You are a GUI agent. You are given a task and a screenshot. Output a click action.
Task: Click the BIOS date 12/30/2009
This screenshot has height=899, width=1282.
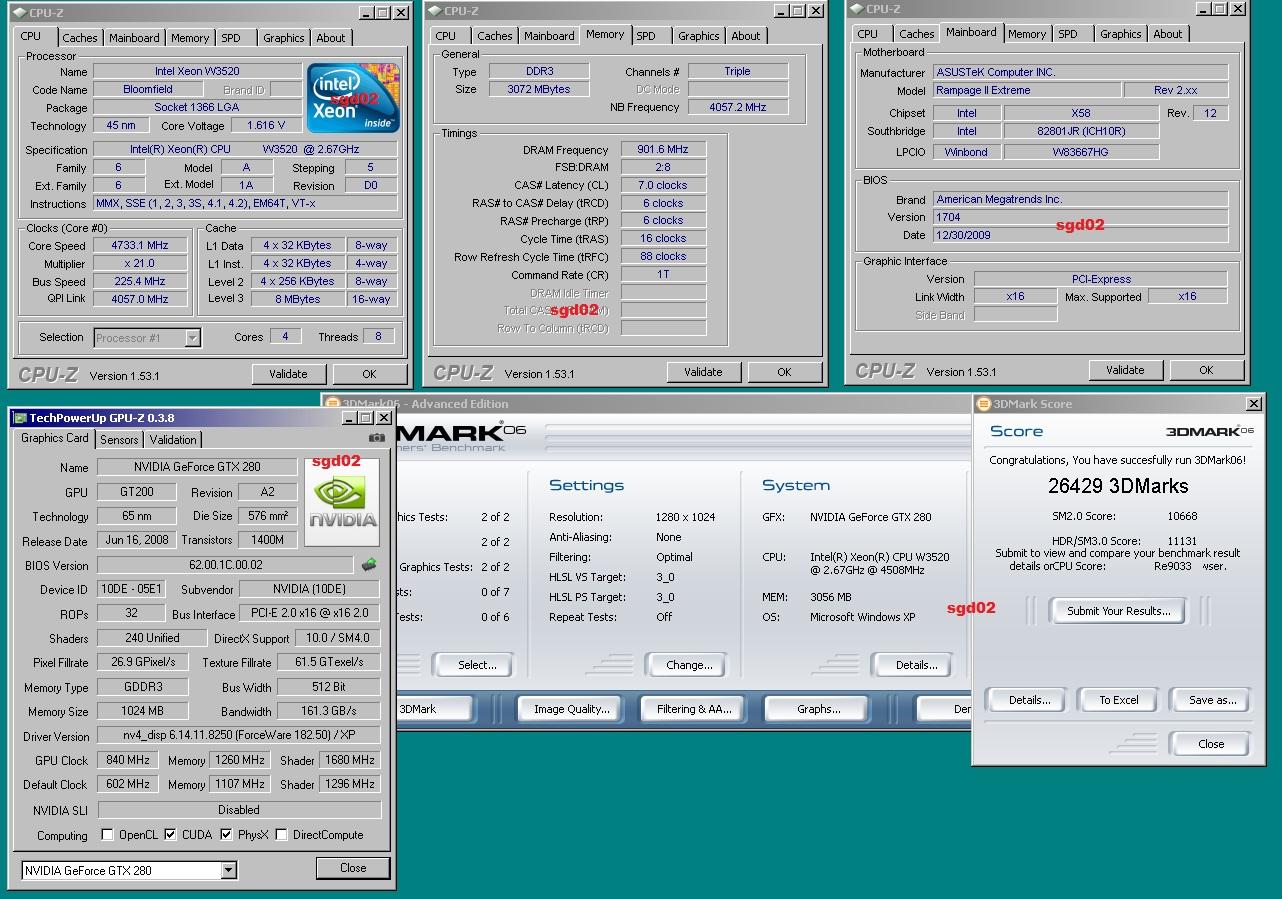pos(1080,235)
